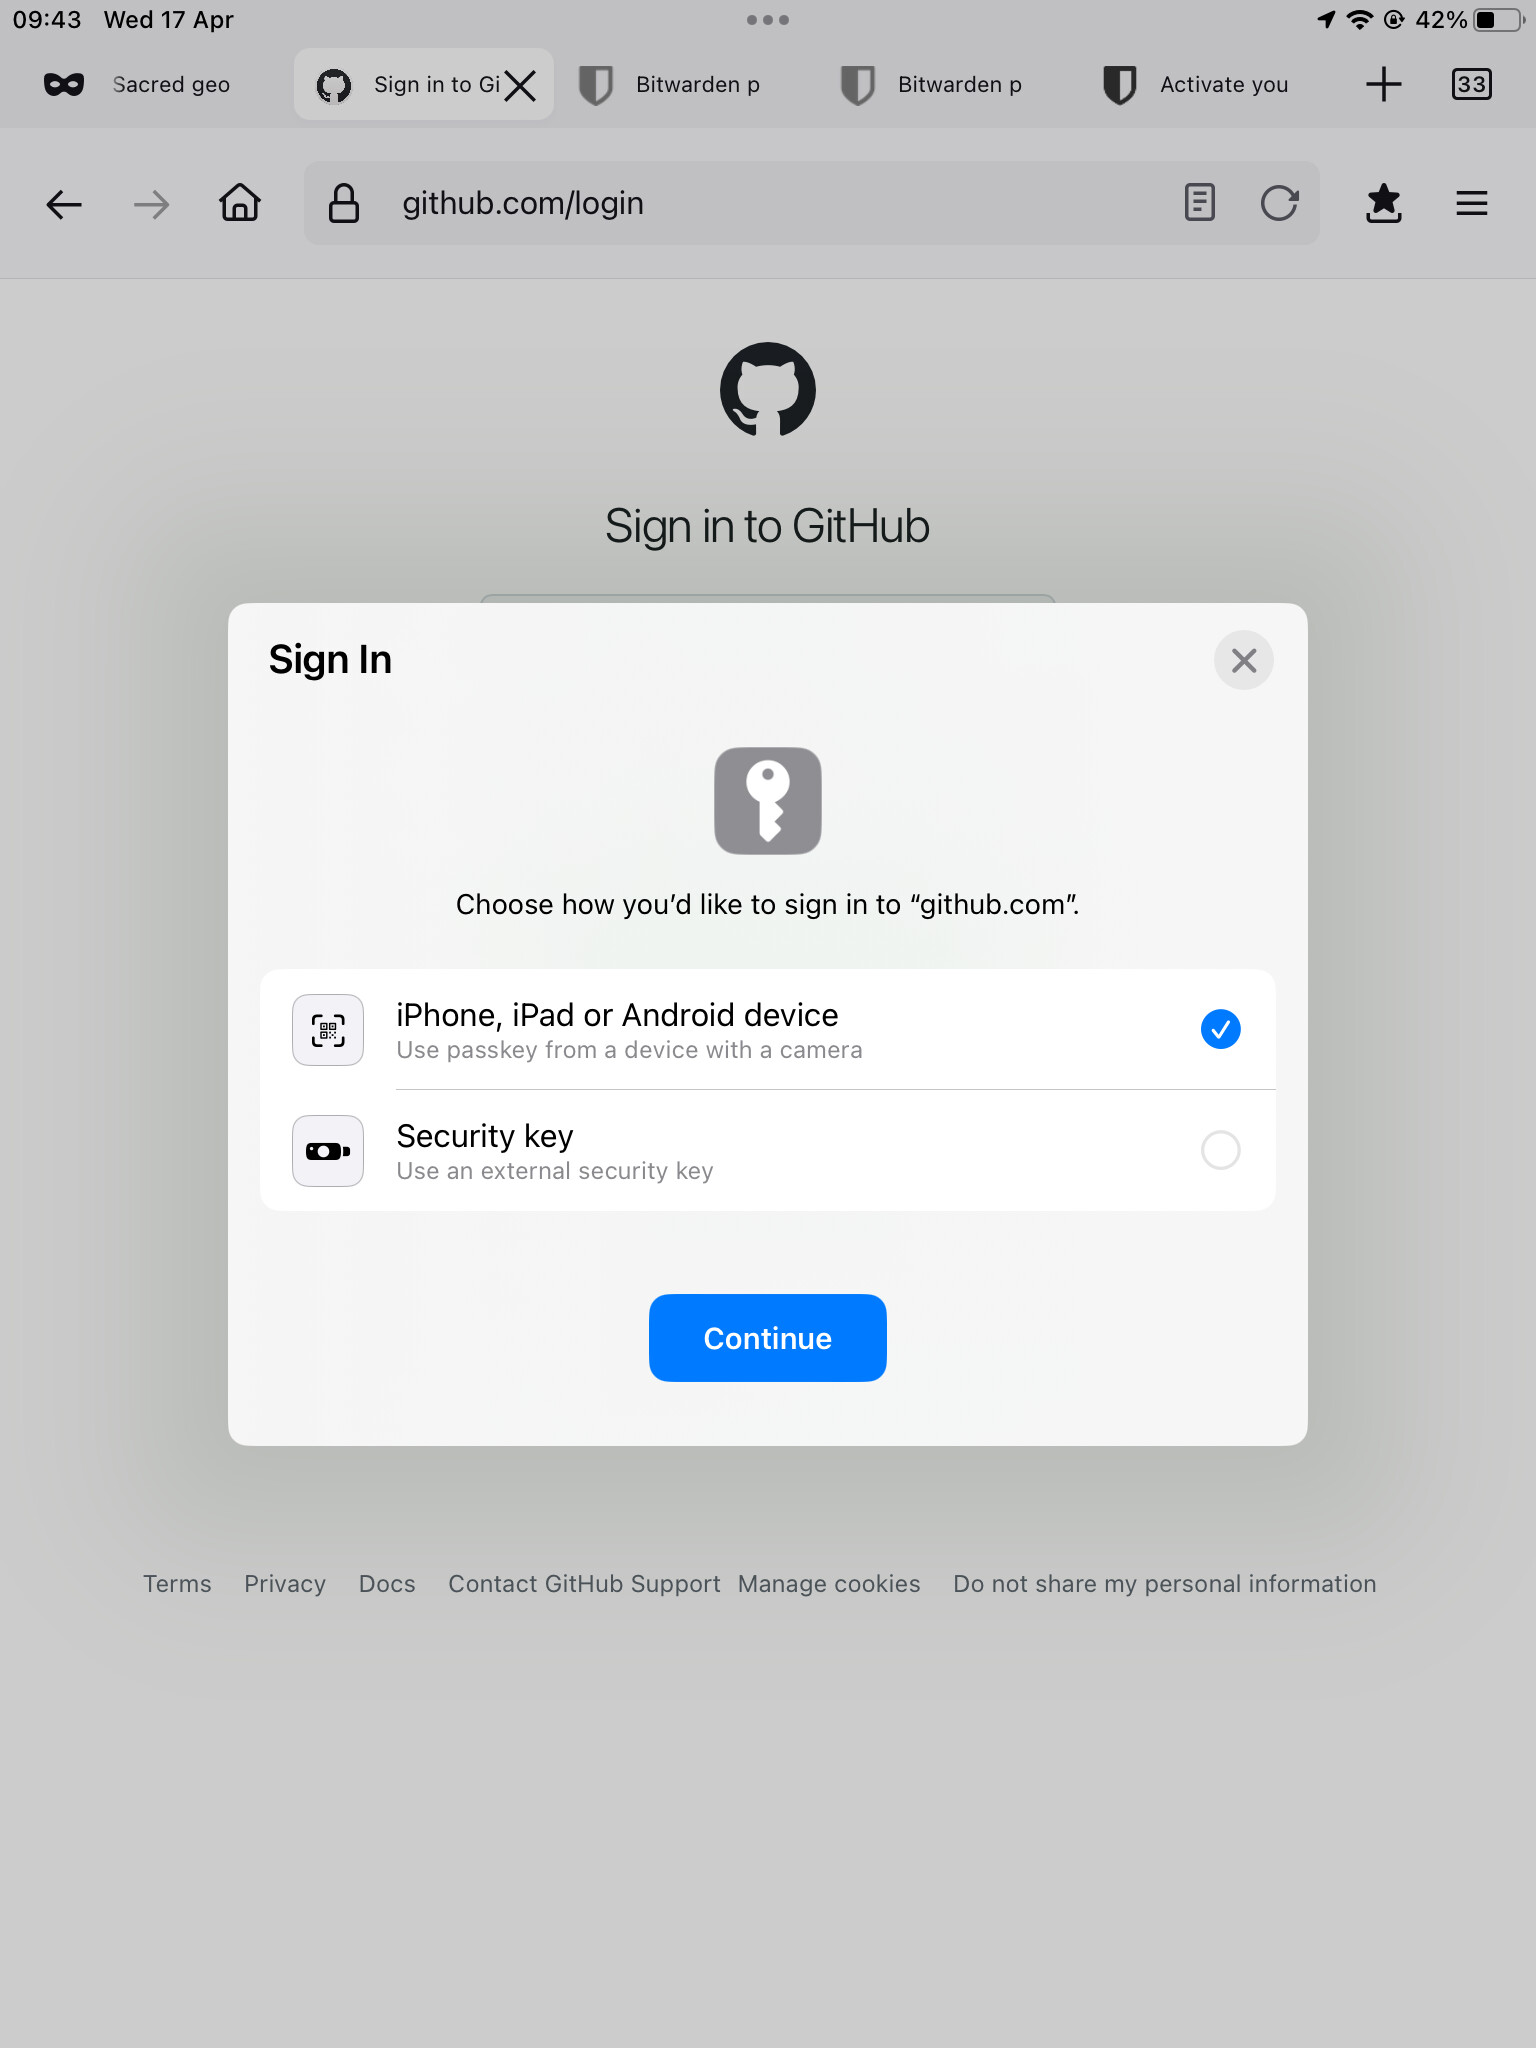Open the Manage cookies link
1536x2048 pixels.
coord(829,1584)
